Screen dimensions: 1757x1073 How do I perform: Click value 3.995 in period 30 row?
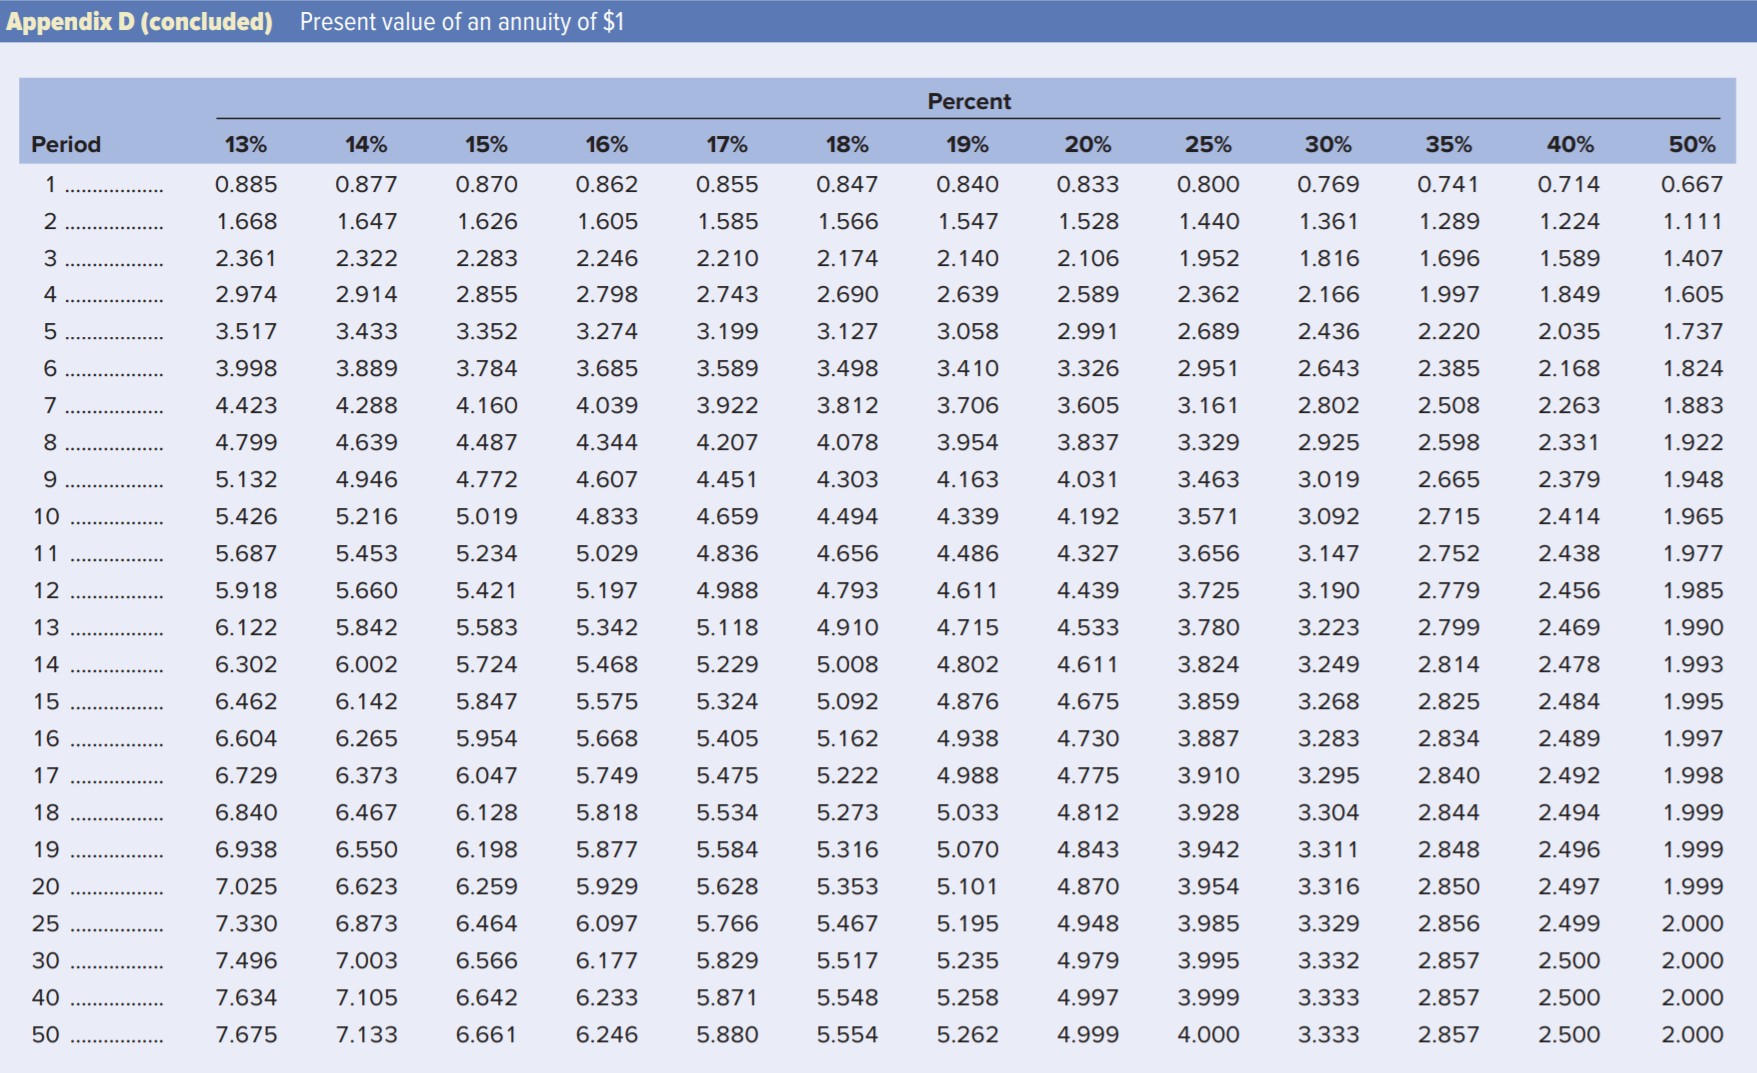1208,961
